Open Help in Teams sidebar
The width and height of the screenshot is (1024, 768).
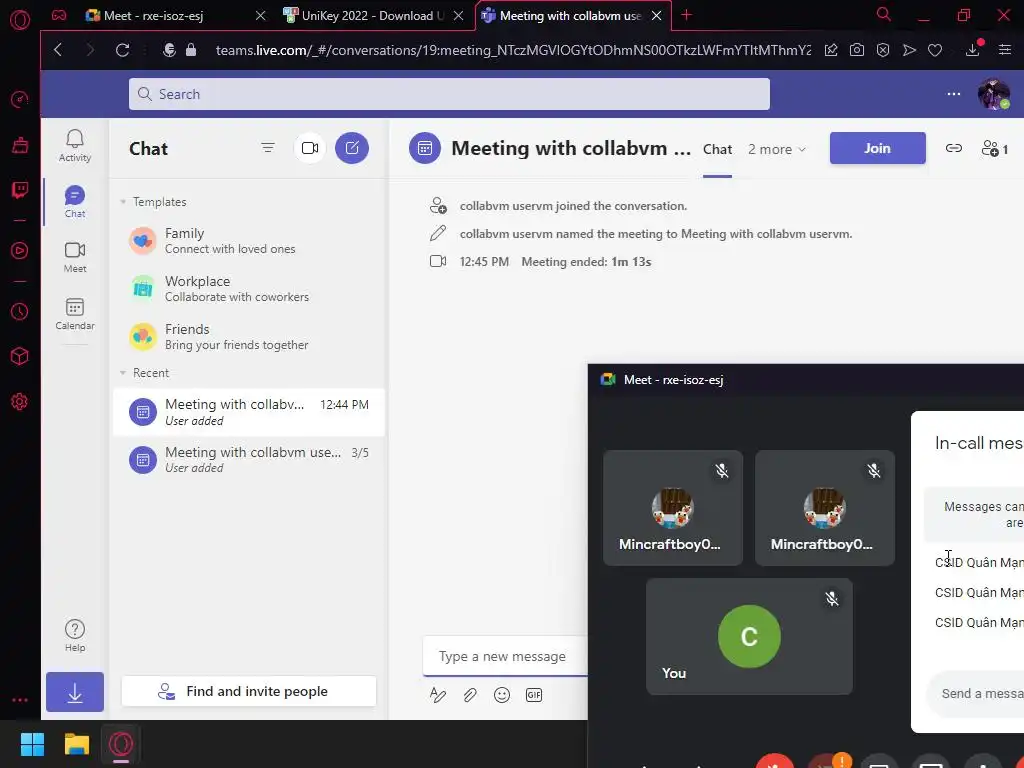pyautogui.click(x=74, y=635)
